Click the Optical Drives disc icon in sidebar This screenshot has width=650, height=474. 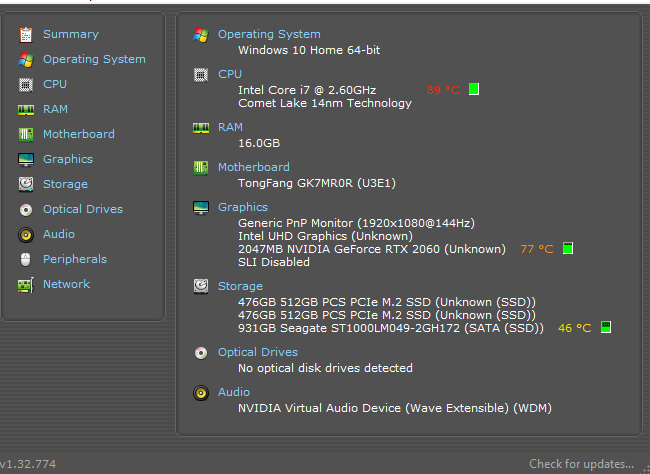26,210
